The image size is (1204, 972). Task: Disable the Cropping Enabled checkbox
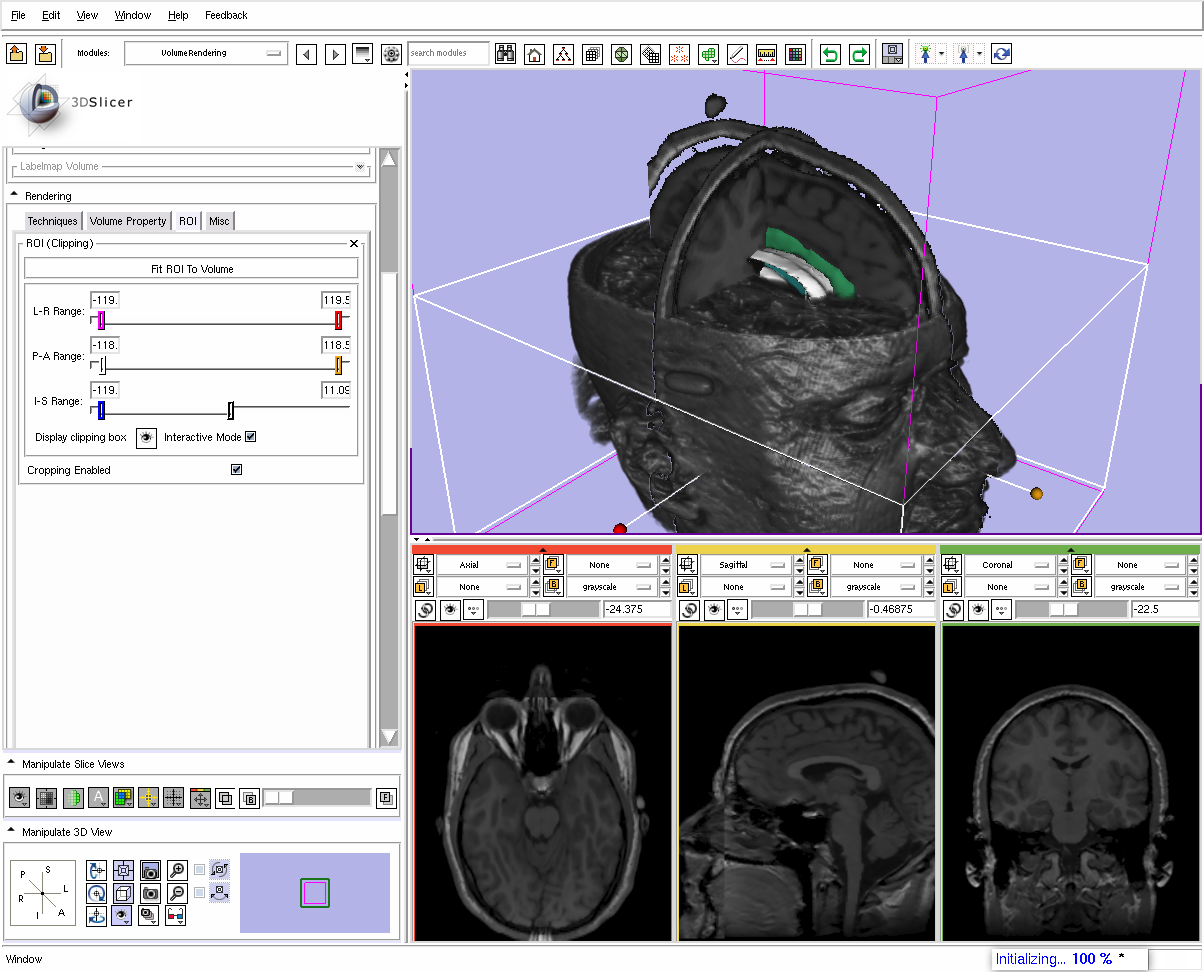237,470
